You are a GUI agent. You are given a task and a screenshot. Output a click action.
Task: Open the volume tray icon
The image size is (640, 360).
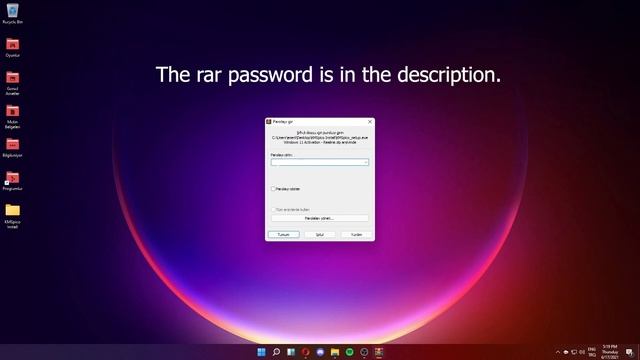pyautogui.click(x=582, y=352)
